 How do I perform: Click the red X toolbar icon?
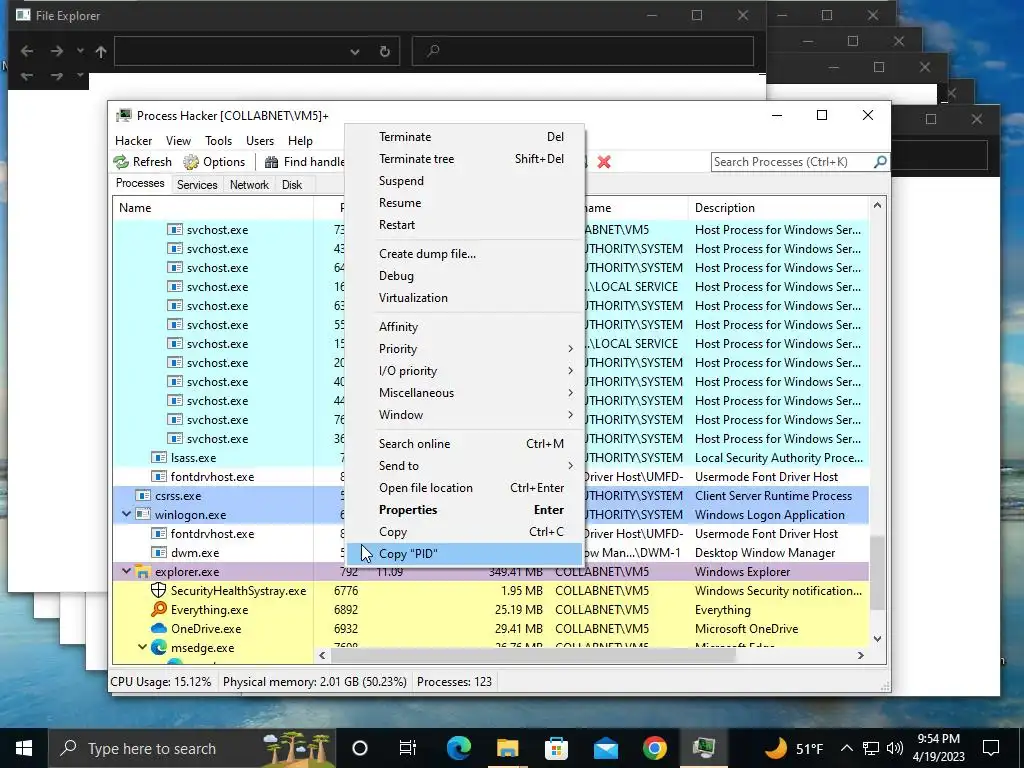[604, 162]
